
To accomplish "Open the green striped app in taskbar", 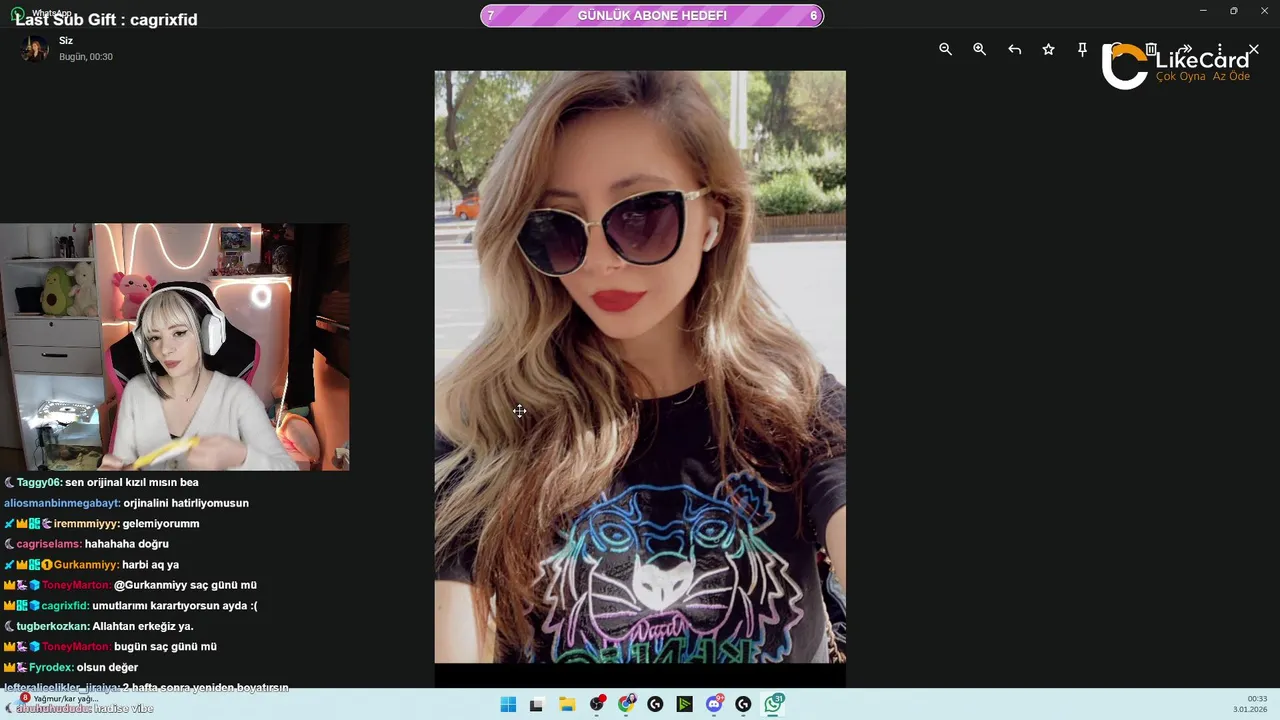I will 684,704.
